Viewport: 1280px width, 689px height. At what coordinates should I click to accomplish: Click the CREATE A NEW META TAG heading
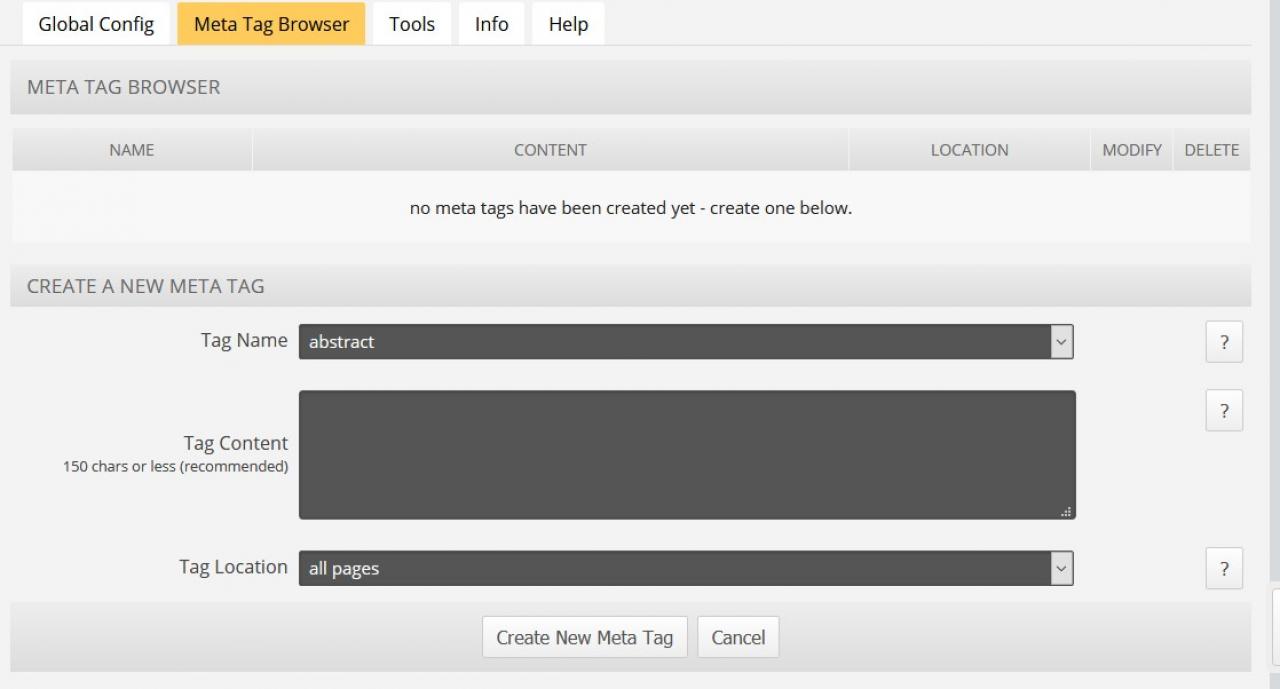coord(146,286)
